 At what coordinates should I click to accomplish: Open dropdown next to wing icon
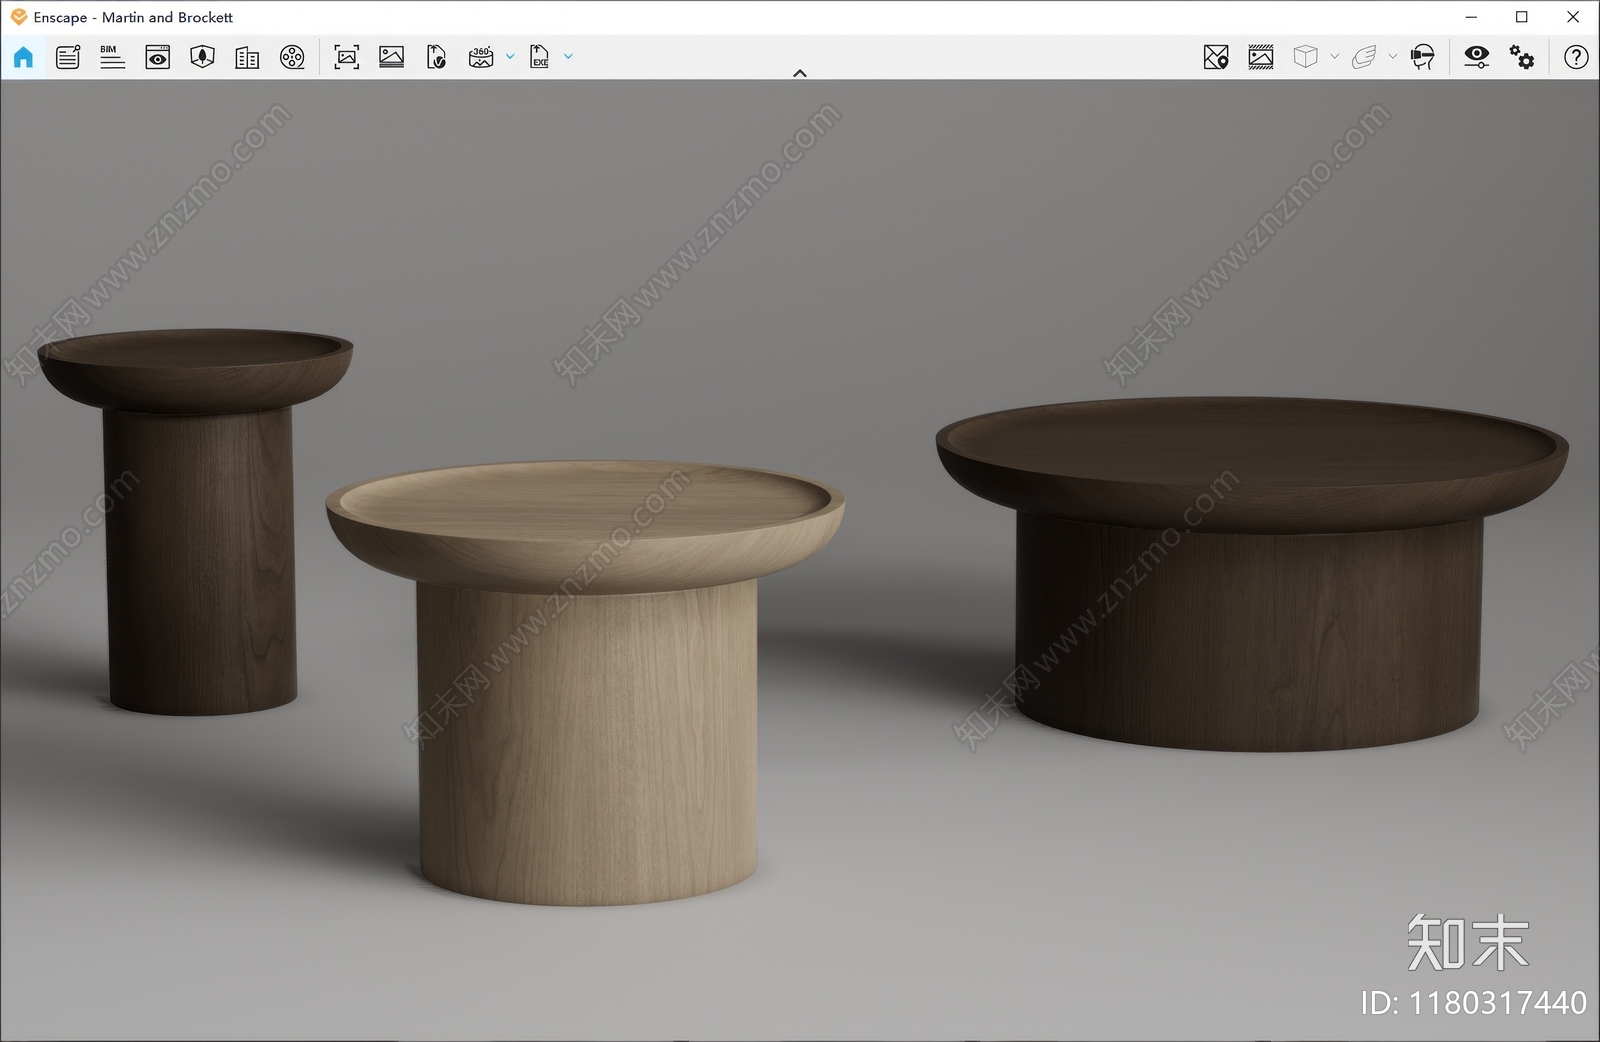click(x=1392, y=57)
